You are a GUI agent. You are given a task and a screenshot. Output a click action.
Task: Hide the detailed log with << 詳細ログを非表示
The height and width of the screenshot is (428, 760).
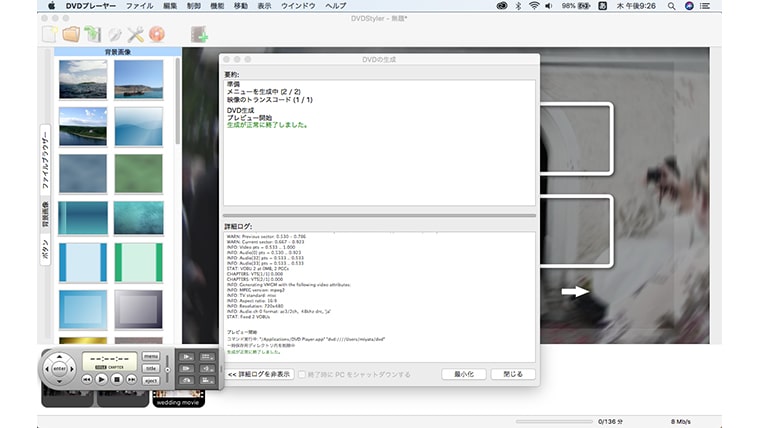pos(259,374)
